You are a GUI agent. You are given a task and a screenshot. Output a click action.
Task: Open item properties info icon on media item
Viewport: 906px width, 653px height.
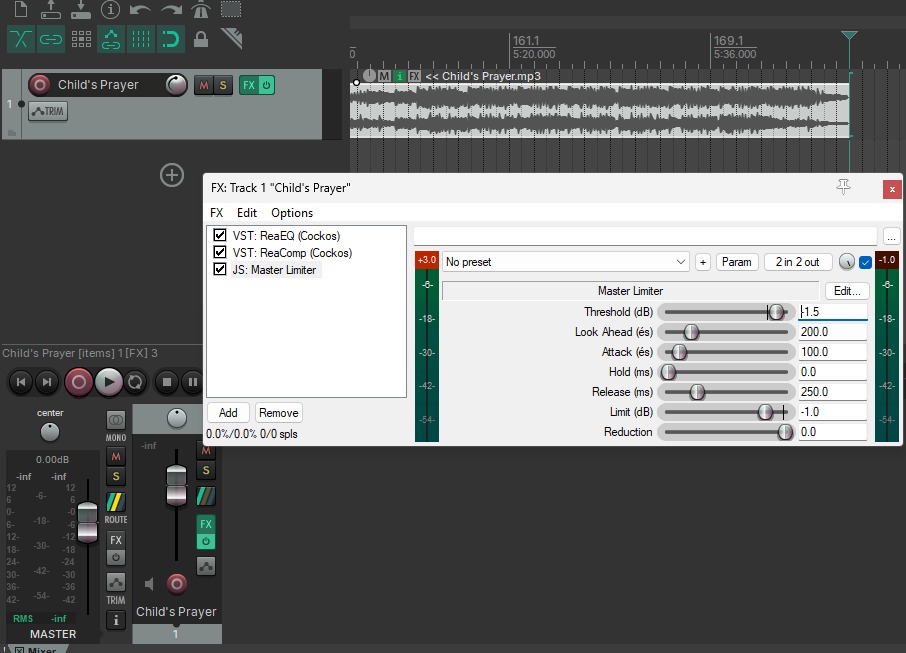[x=399, y=76]
